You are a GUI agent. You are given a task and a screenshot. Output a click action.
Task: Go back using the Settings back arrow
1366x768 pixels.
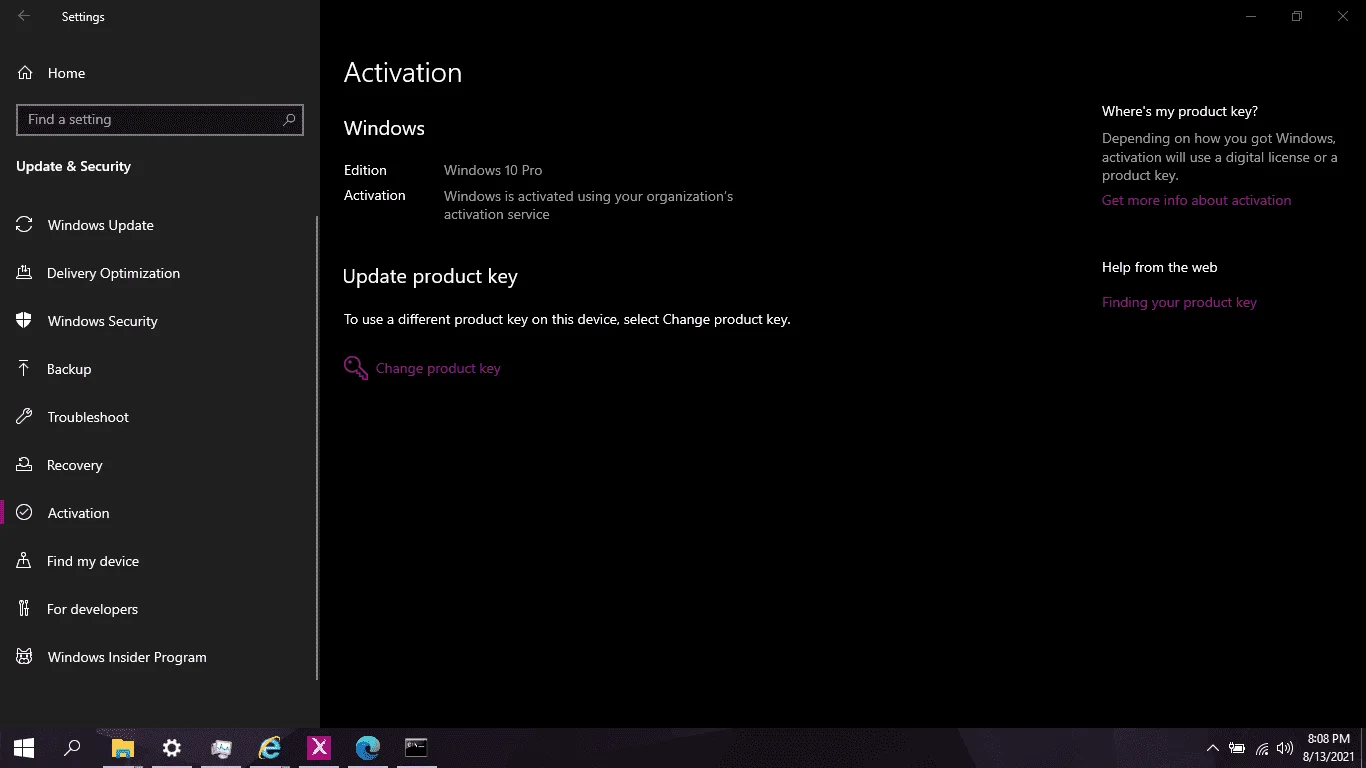(x=24, y=16)
